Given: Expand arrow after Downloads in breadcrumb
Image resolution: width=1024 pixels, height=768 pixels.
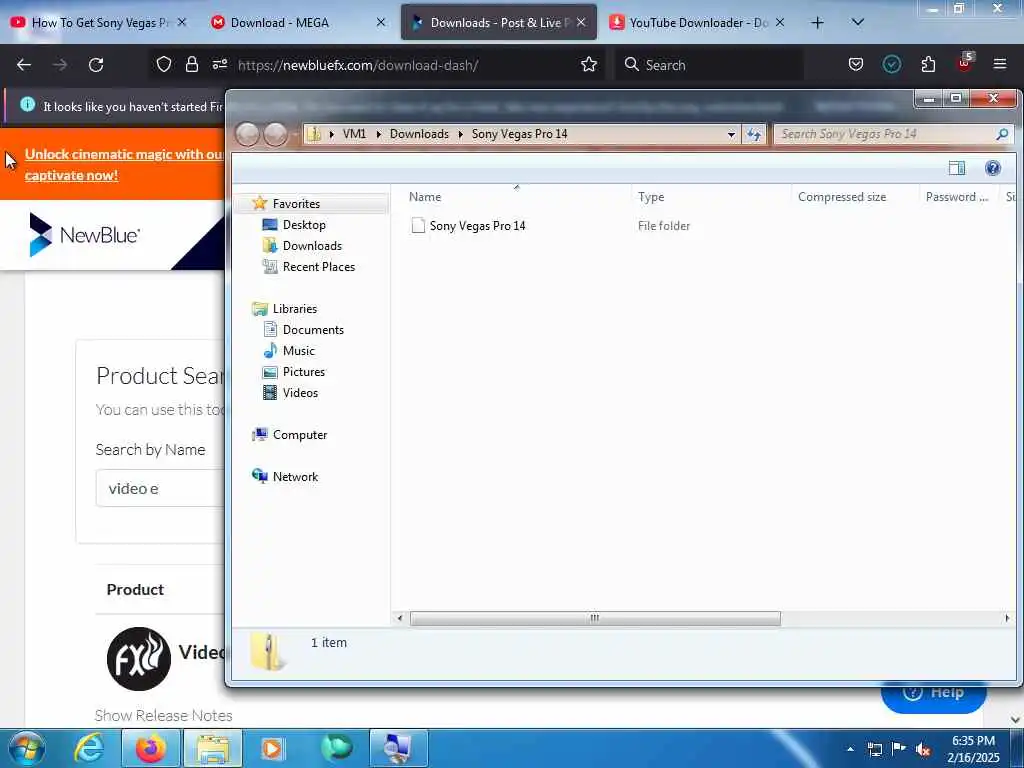Looking at the screenshot, I should (460, 135).
